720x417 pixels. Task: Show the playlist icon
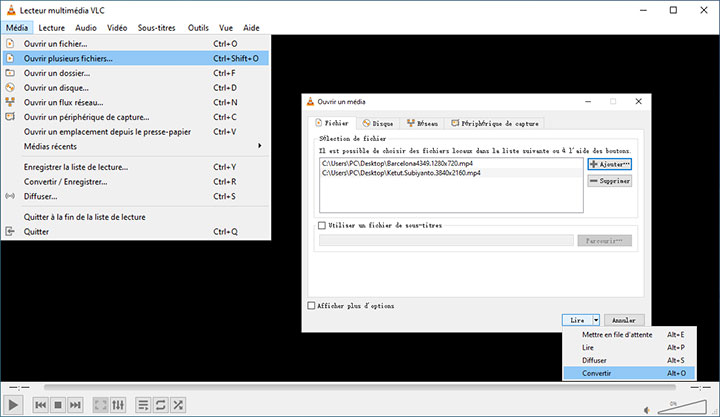pyautogui.click(x=143, y=405)
